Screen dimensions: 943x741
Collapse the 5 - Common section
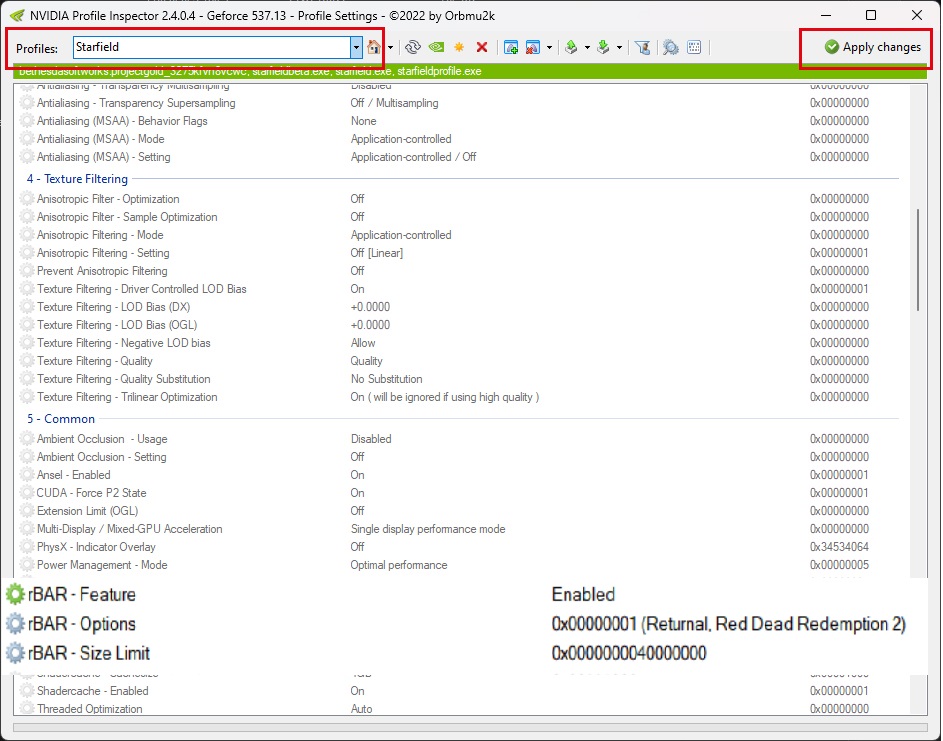click(60, 419)
